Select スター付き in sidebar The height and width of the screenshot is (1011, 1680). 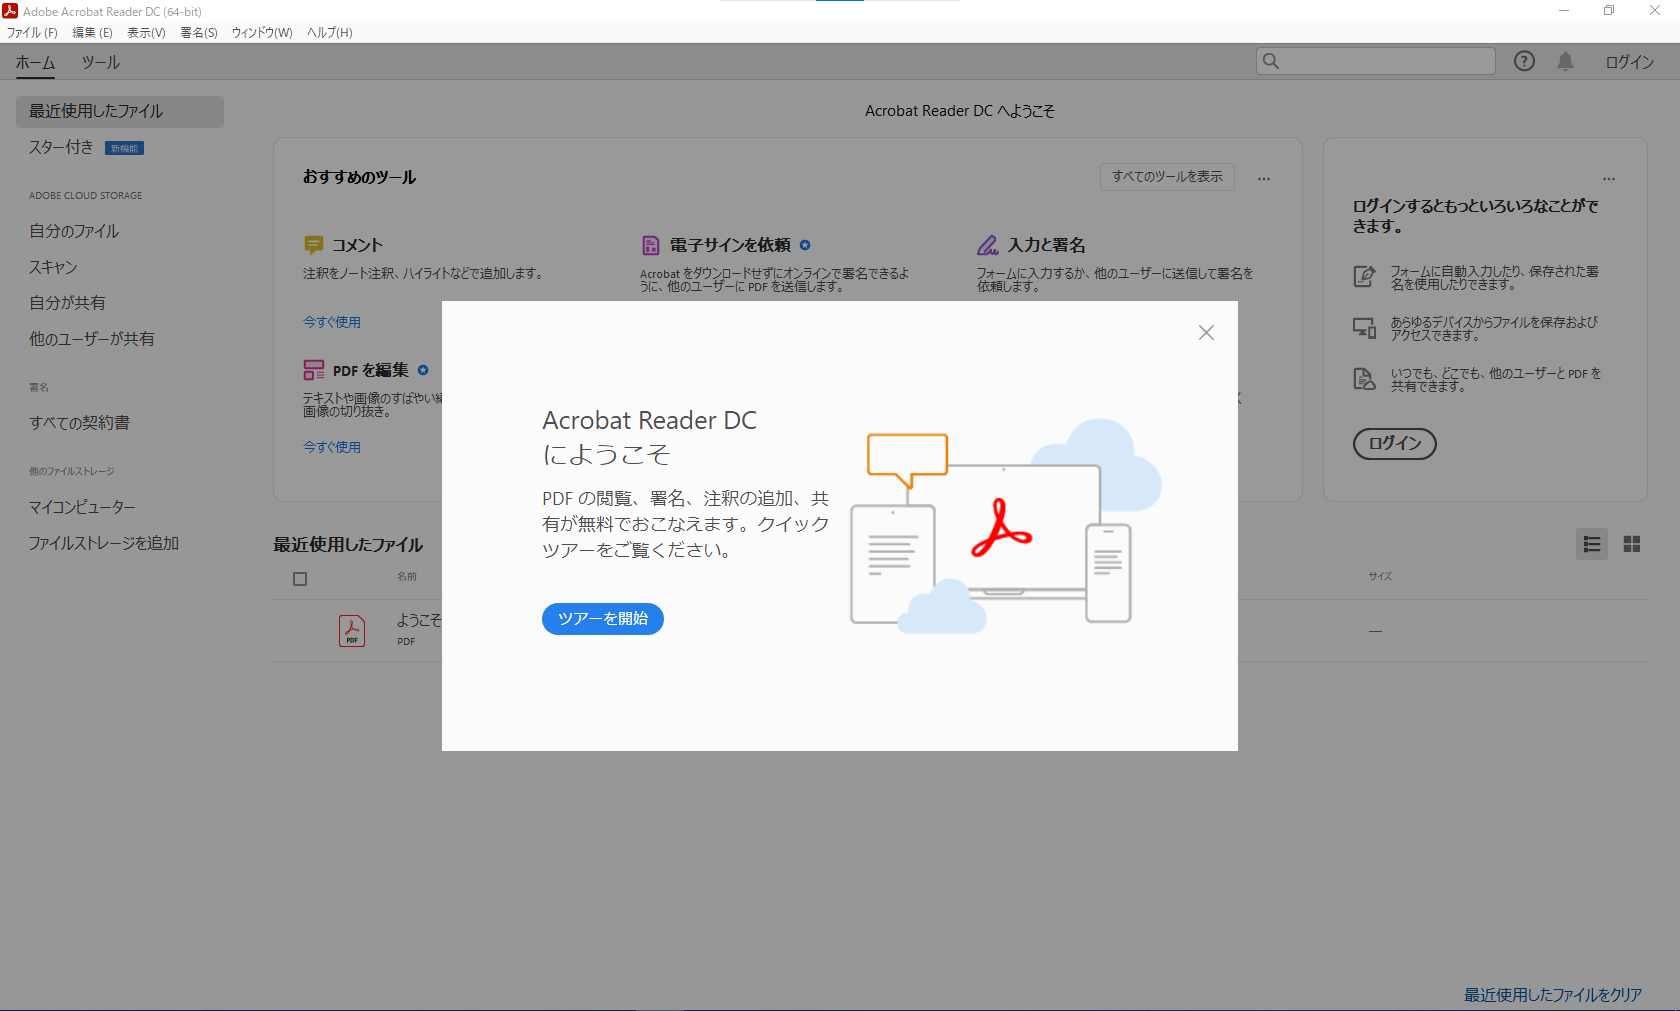pyautogui.click(x=61, y=147)
